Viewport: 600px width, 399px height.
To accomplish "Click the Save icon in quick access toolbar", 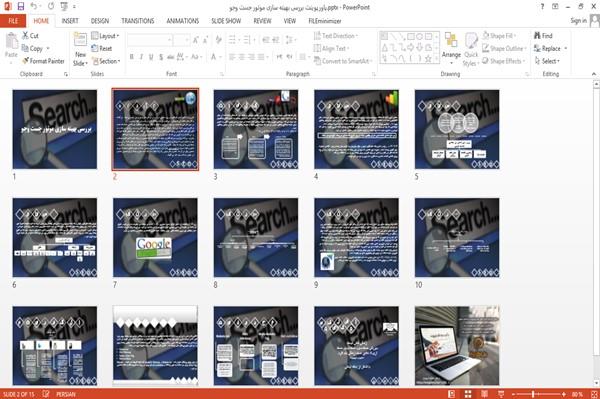I will pyautogui.click(x=21, y=7).
